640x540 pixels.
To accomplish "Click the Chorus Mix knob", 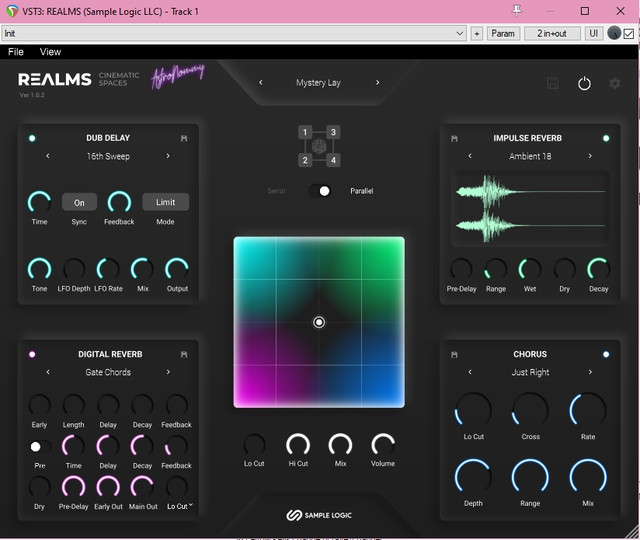I will tap(588, 476).
